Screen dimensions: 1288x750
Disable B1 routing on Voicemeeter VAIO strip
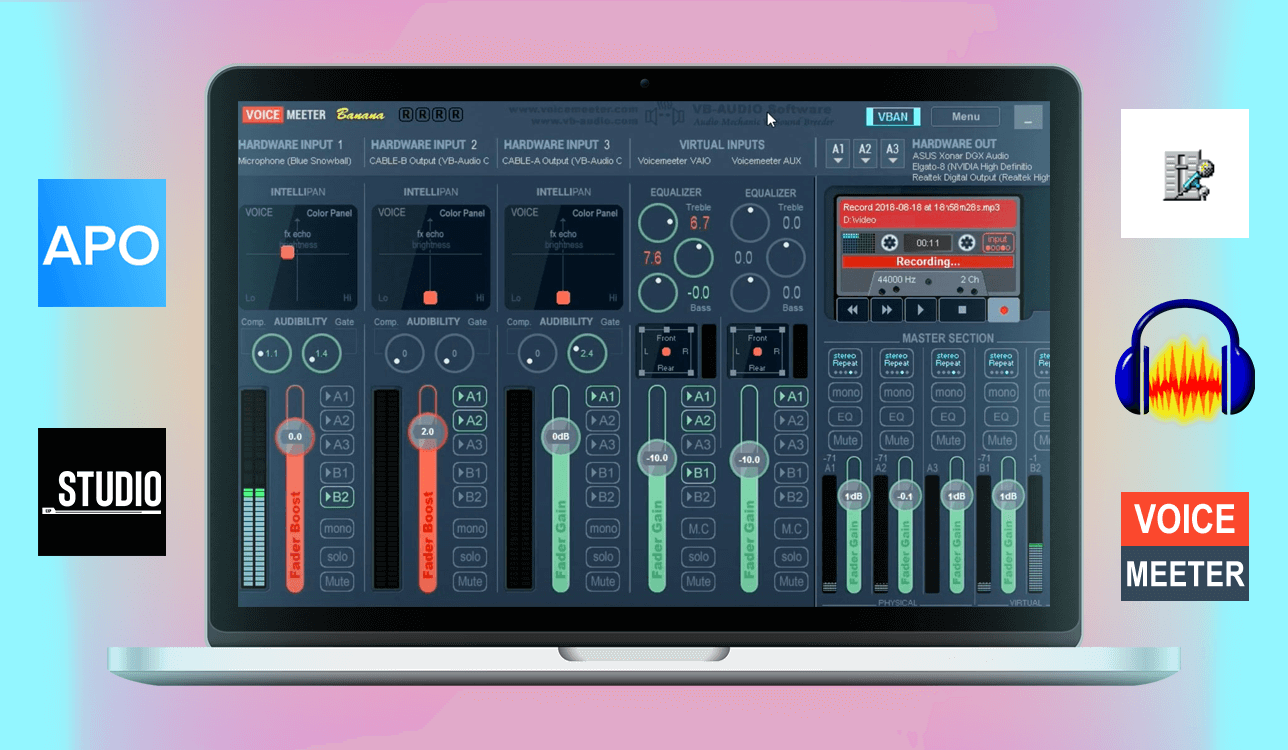tap(699, 472)
